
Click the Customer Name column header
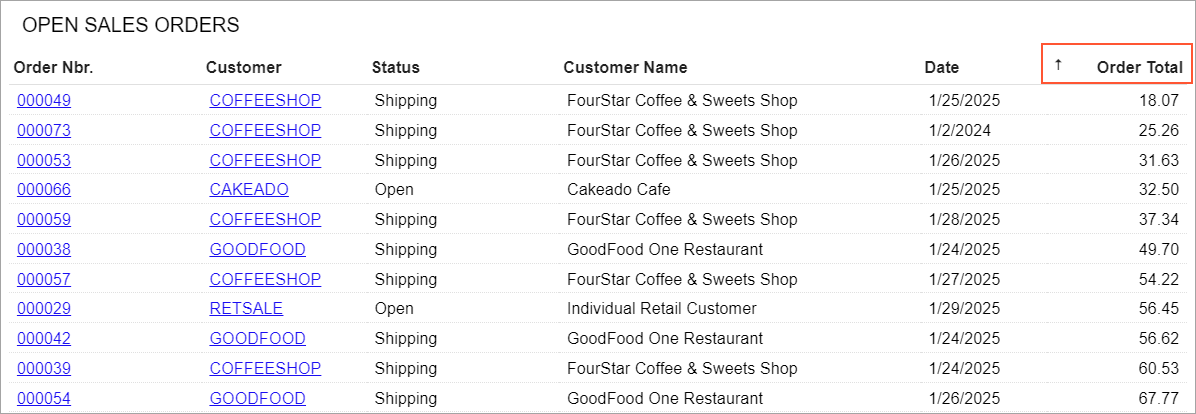pos(625,68)
